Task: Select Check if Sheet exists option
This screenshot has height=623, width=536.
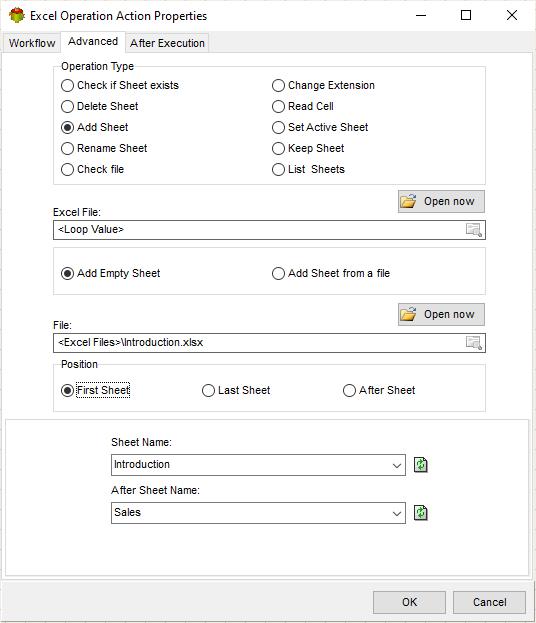Action: click(120, 85)
